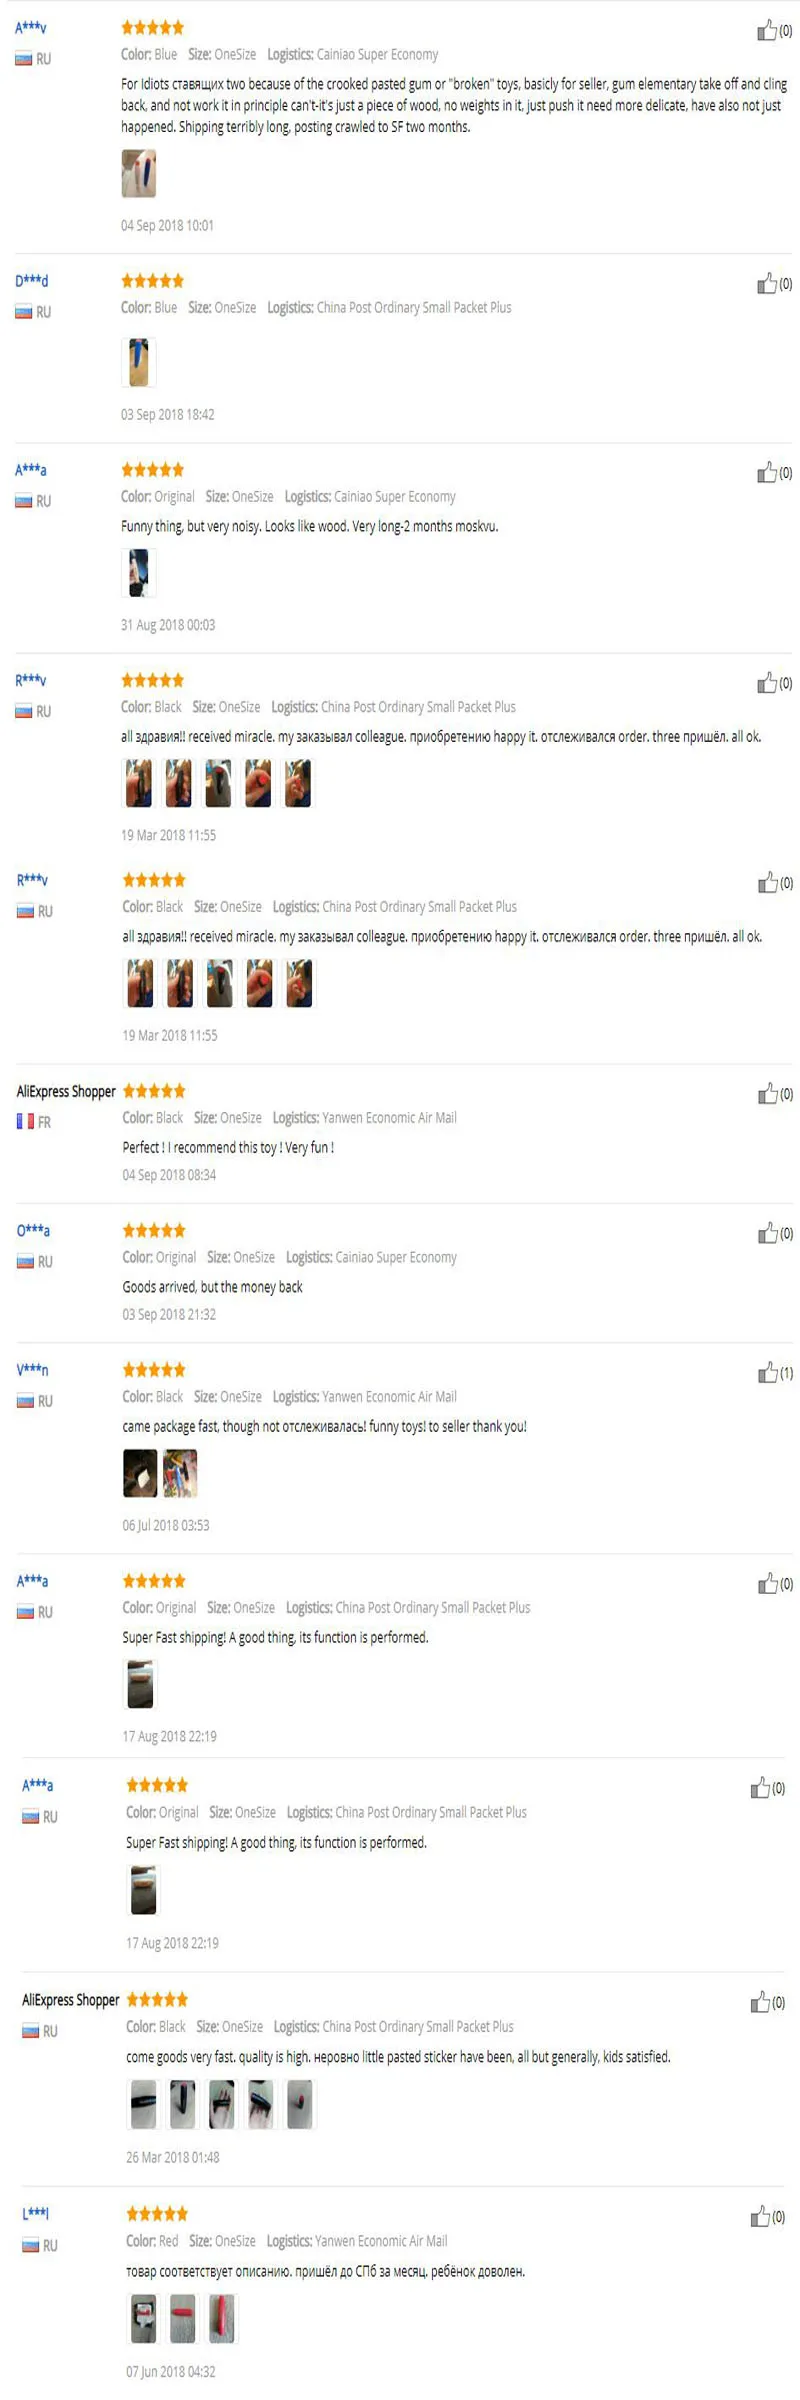
Task: Click the AliExpress Shopper name with FR flag
Action: click(x=66, y=1092)
